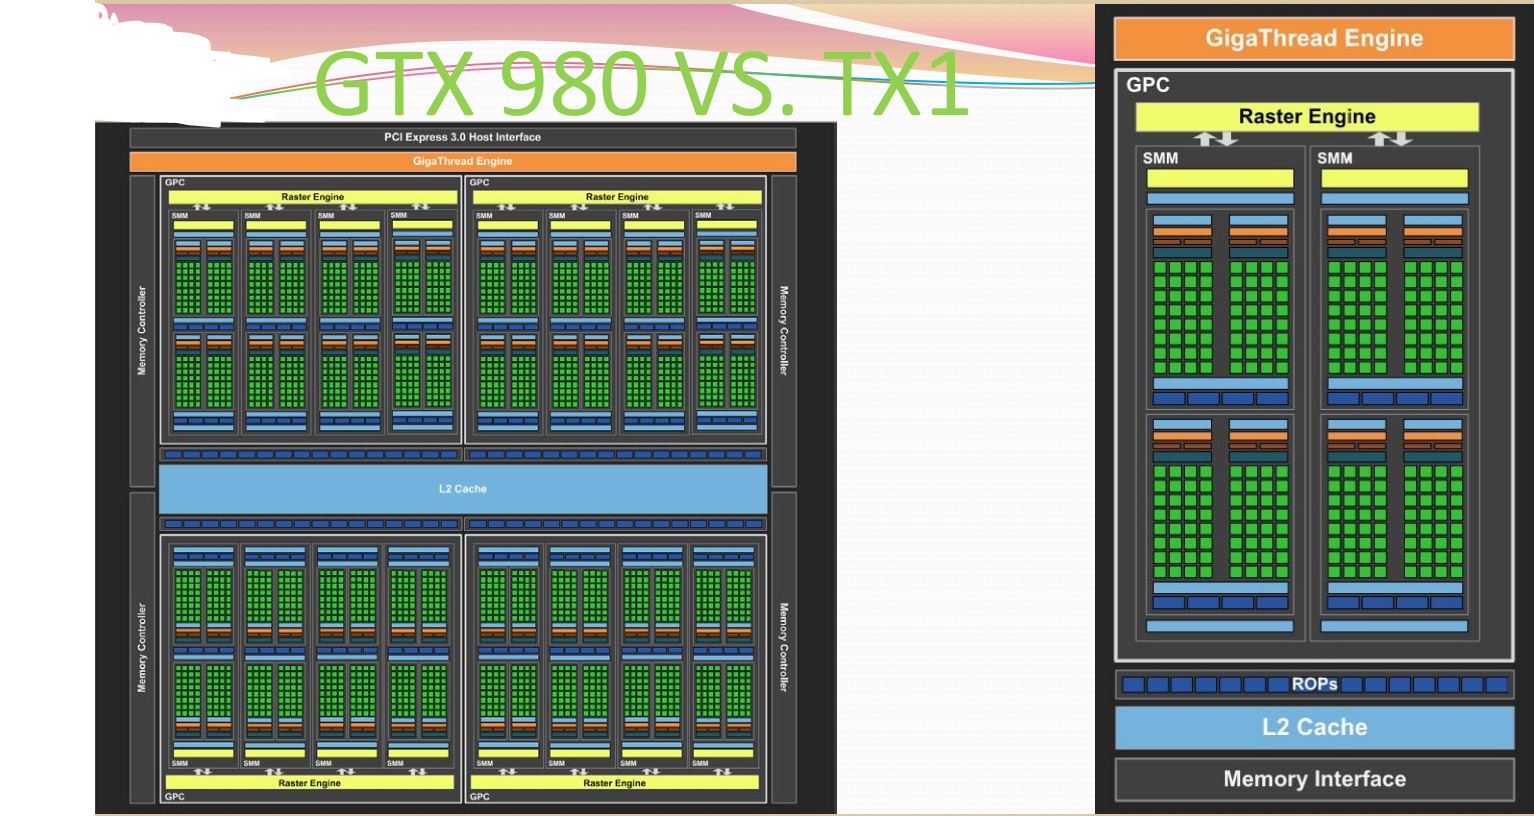Image resolution: width=1534 pixels, height=816 pixels.
Task: Select the PCI Express 3.0 Host Interface bar
Action: coord(463,137)
